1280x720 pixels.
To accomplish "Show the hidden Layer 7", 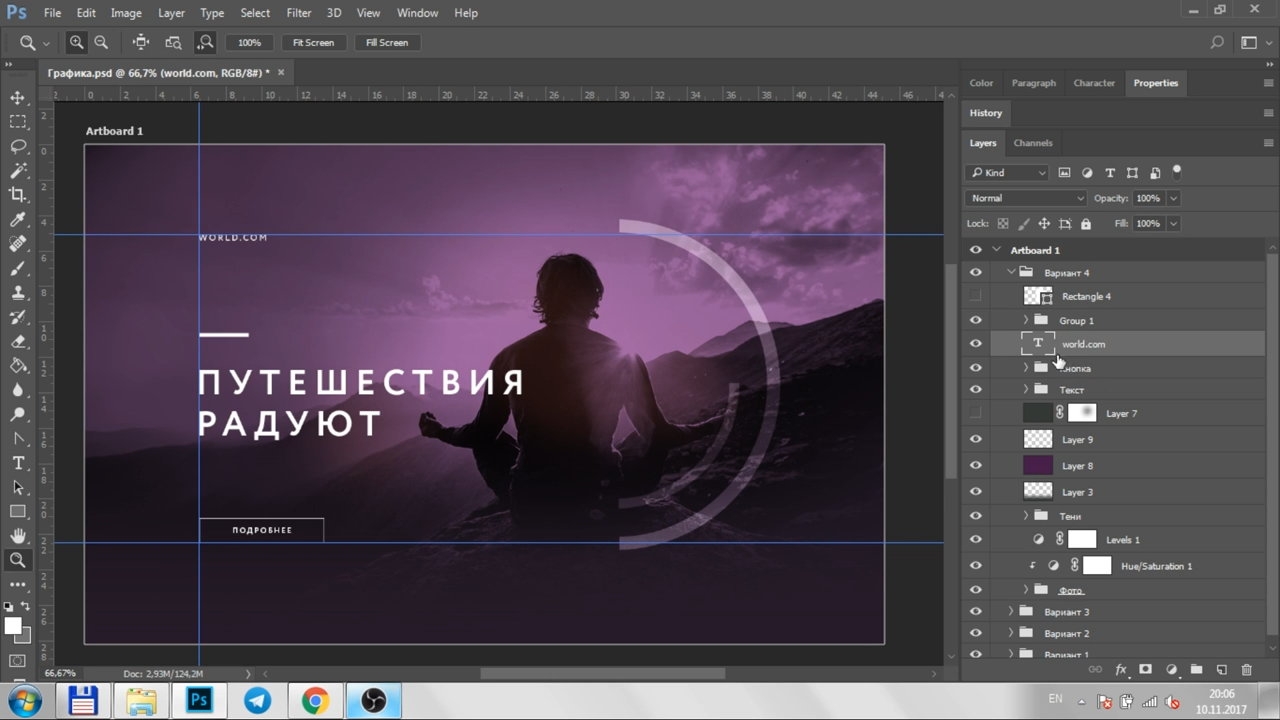I will click(x=976, y=413).
